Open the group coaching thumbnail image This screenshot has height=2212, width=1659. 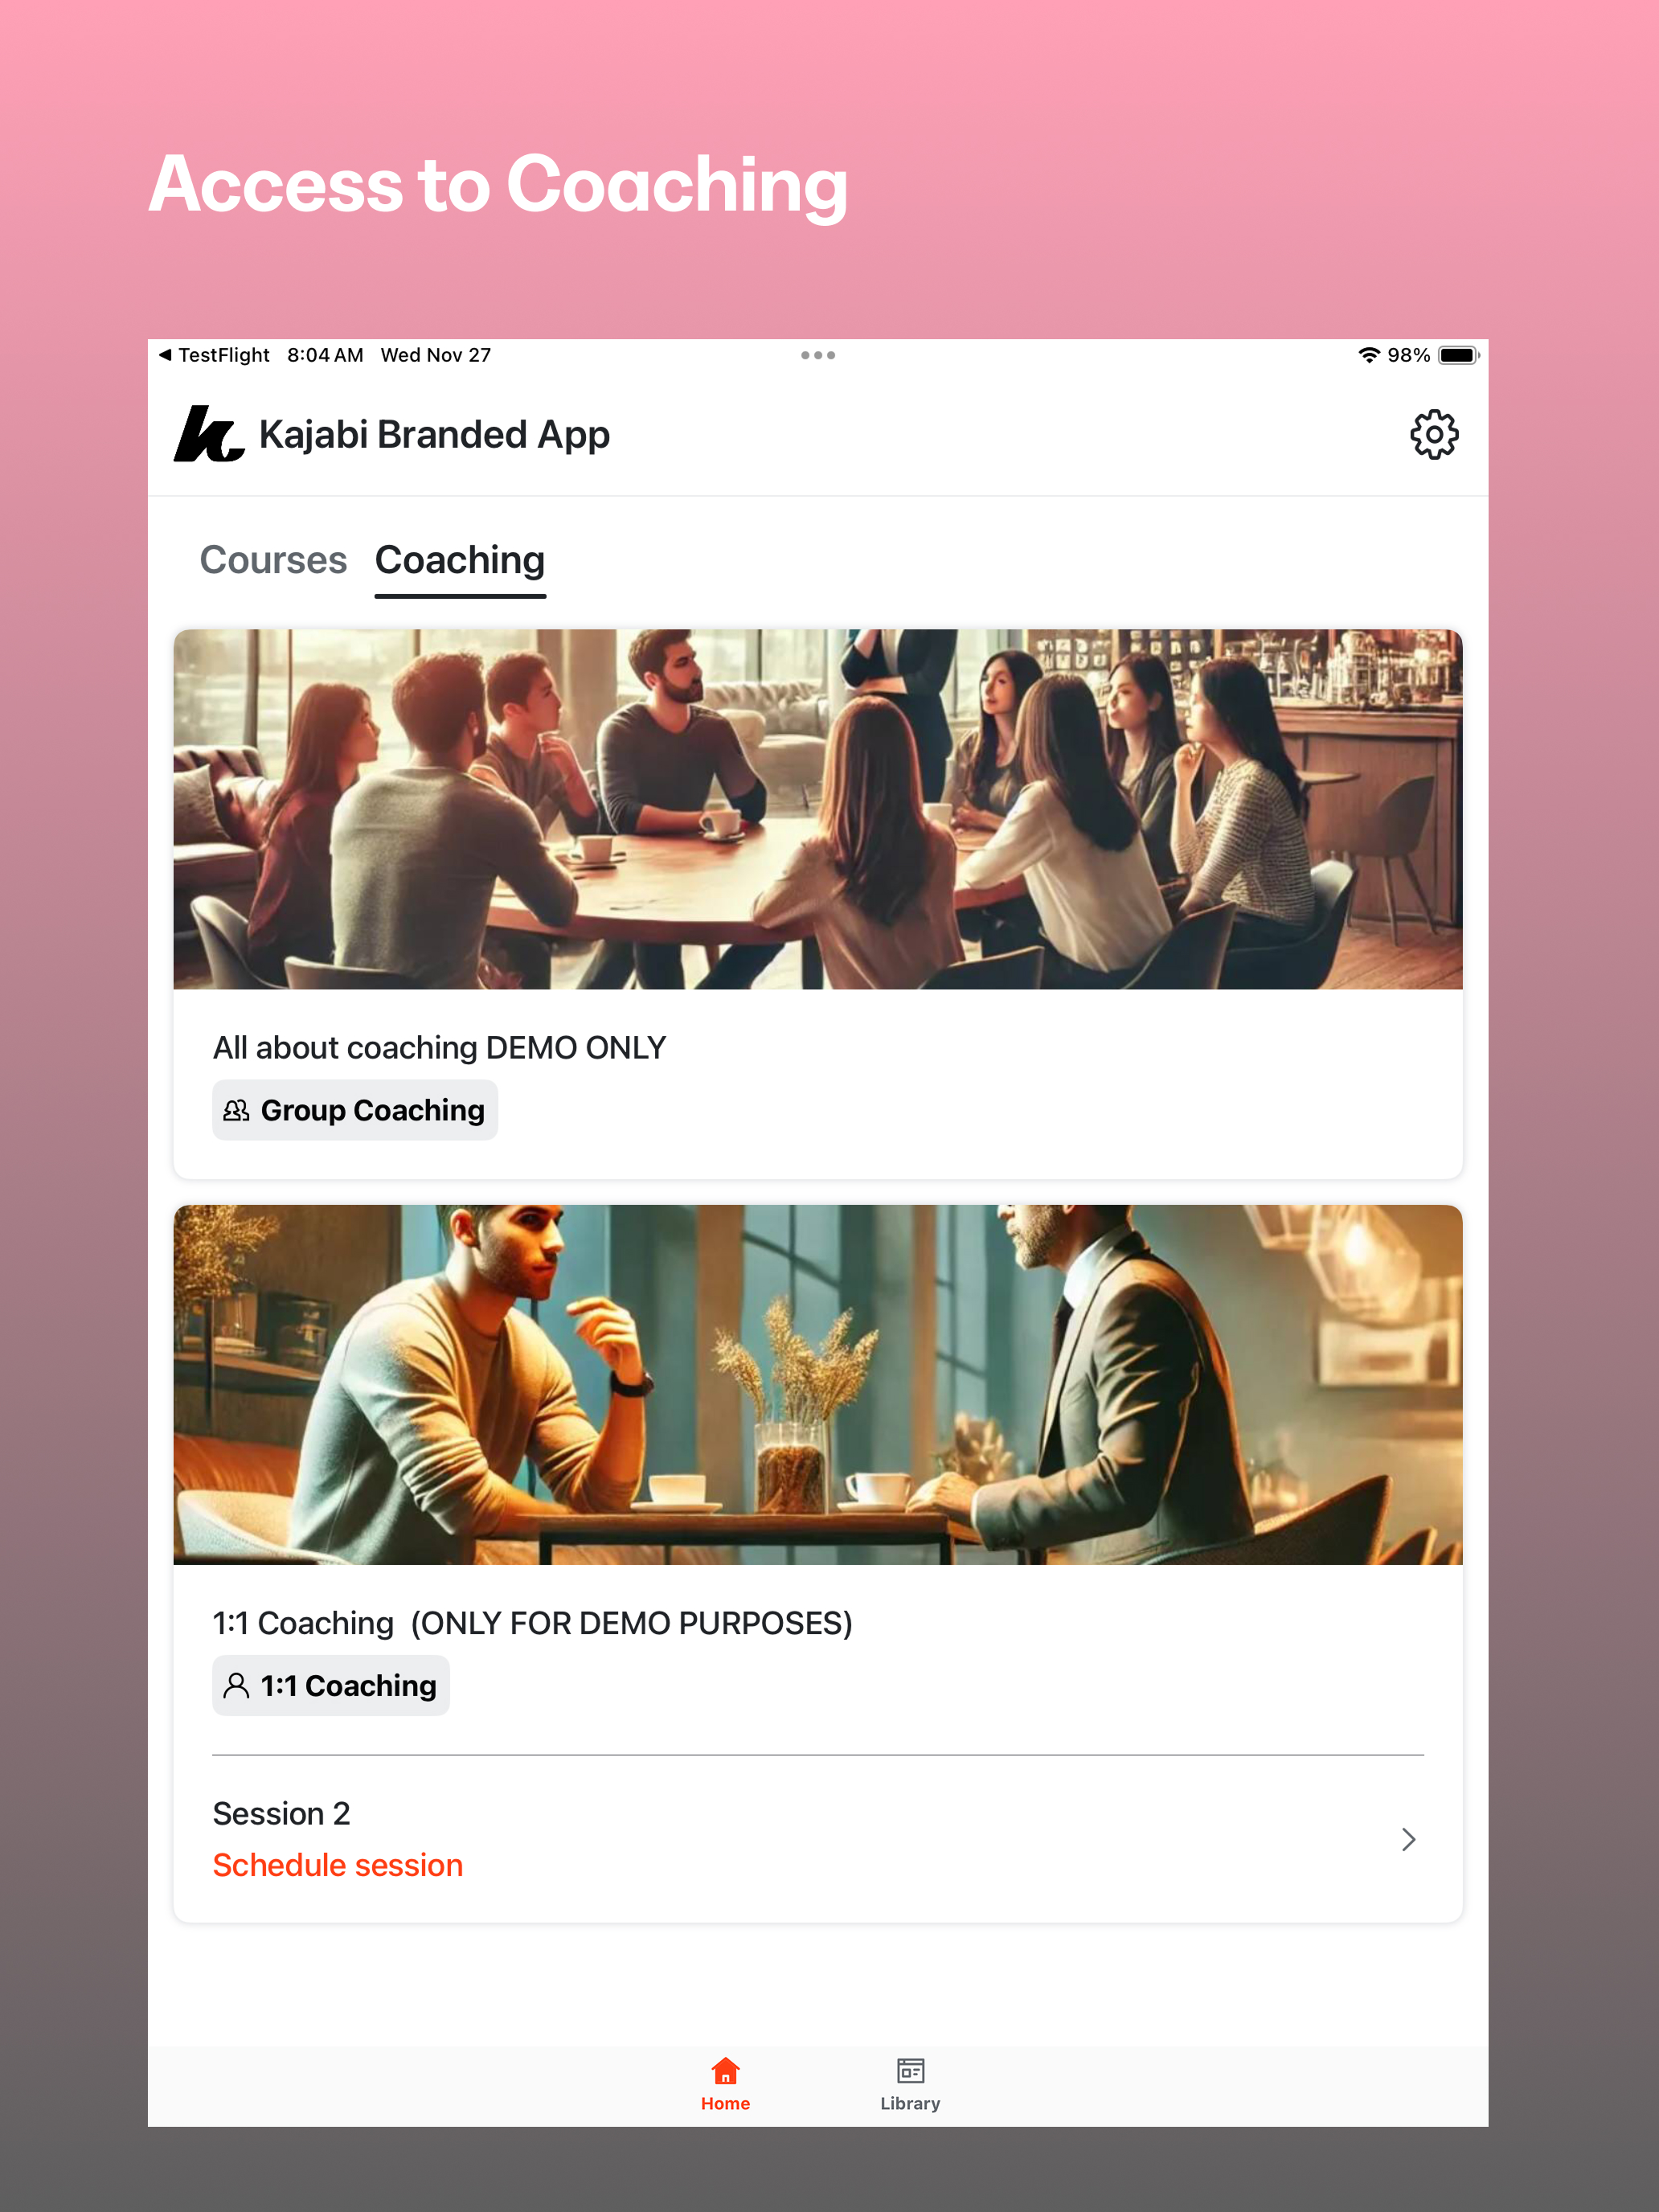click(818, 809)
